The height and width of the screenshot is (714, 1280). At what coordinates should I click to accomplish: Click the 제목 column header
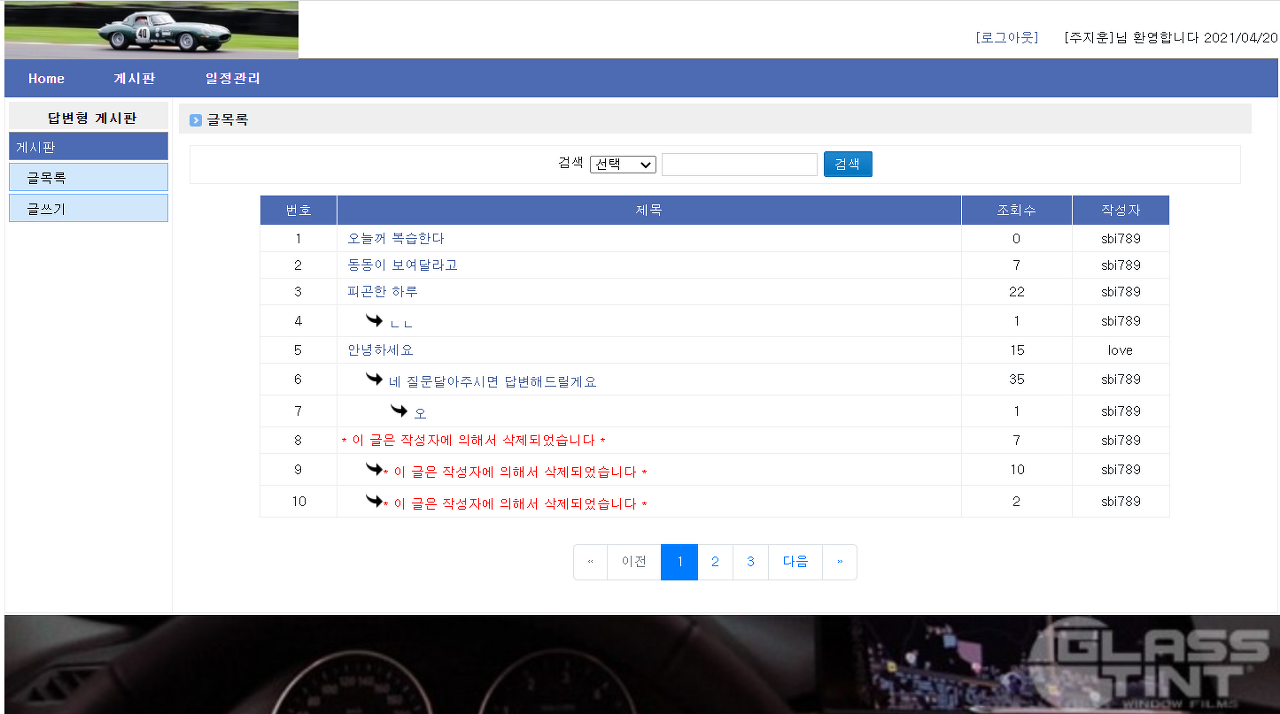pyautogui.click(x=649, y=210)
